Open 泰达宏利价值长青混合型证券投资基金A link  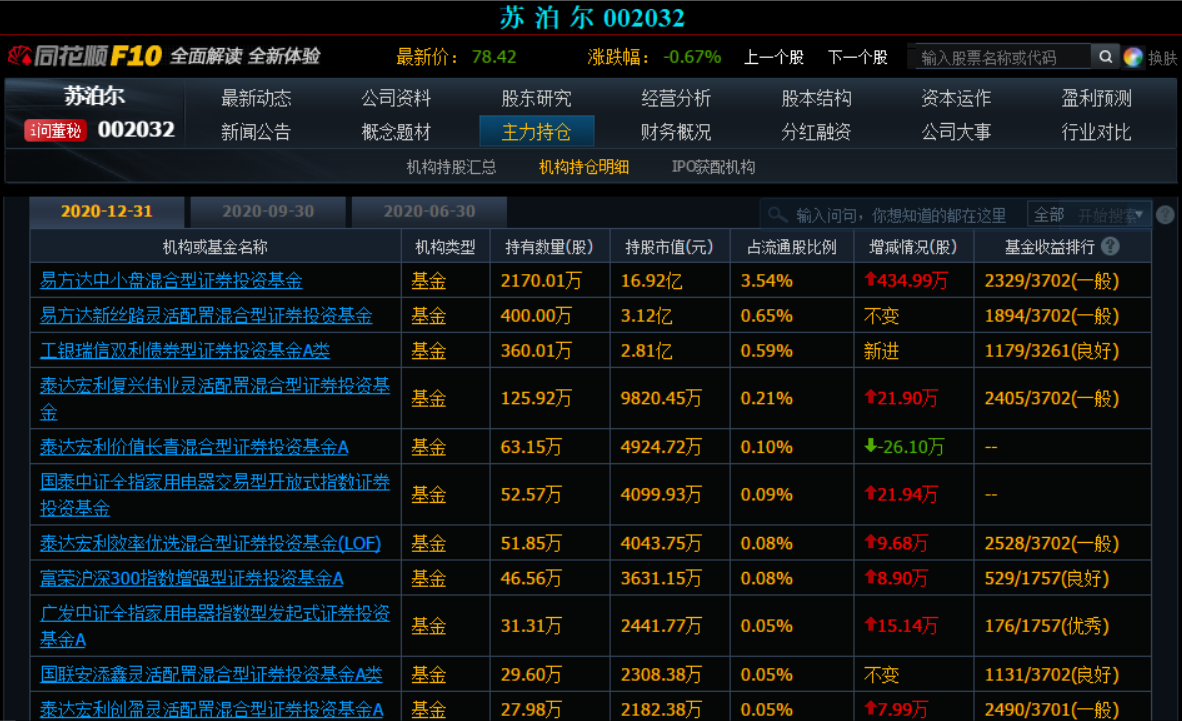pos(194,447)
